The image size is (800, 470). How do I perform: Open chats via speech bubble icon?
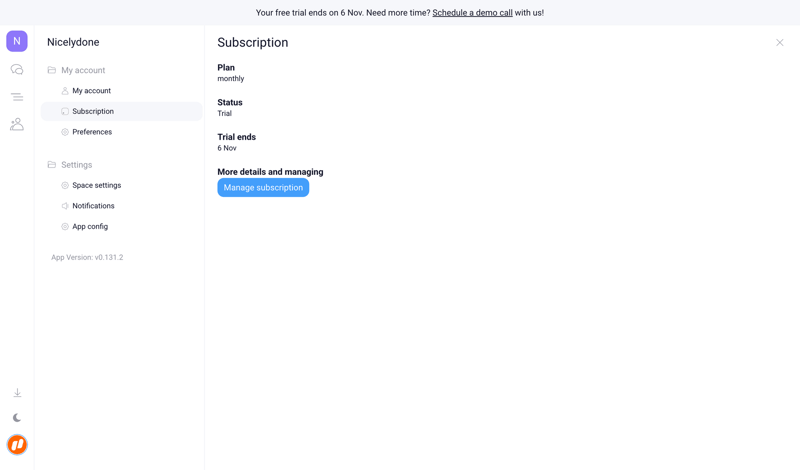pos(17,70)
